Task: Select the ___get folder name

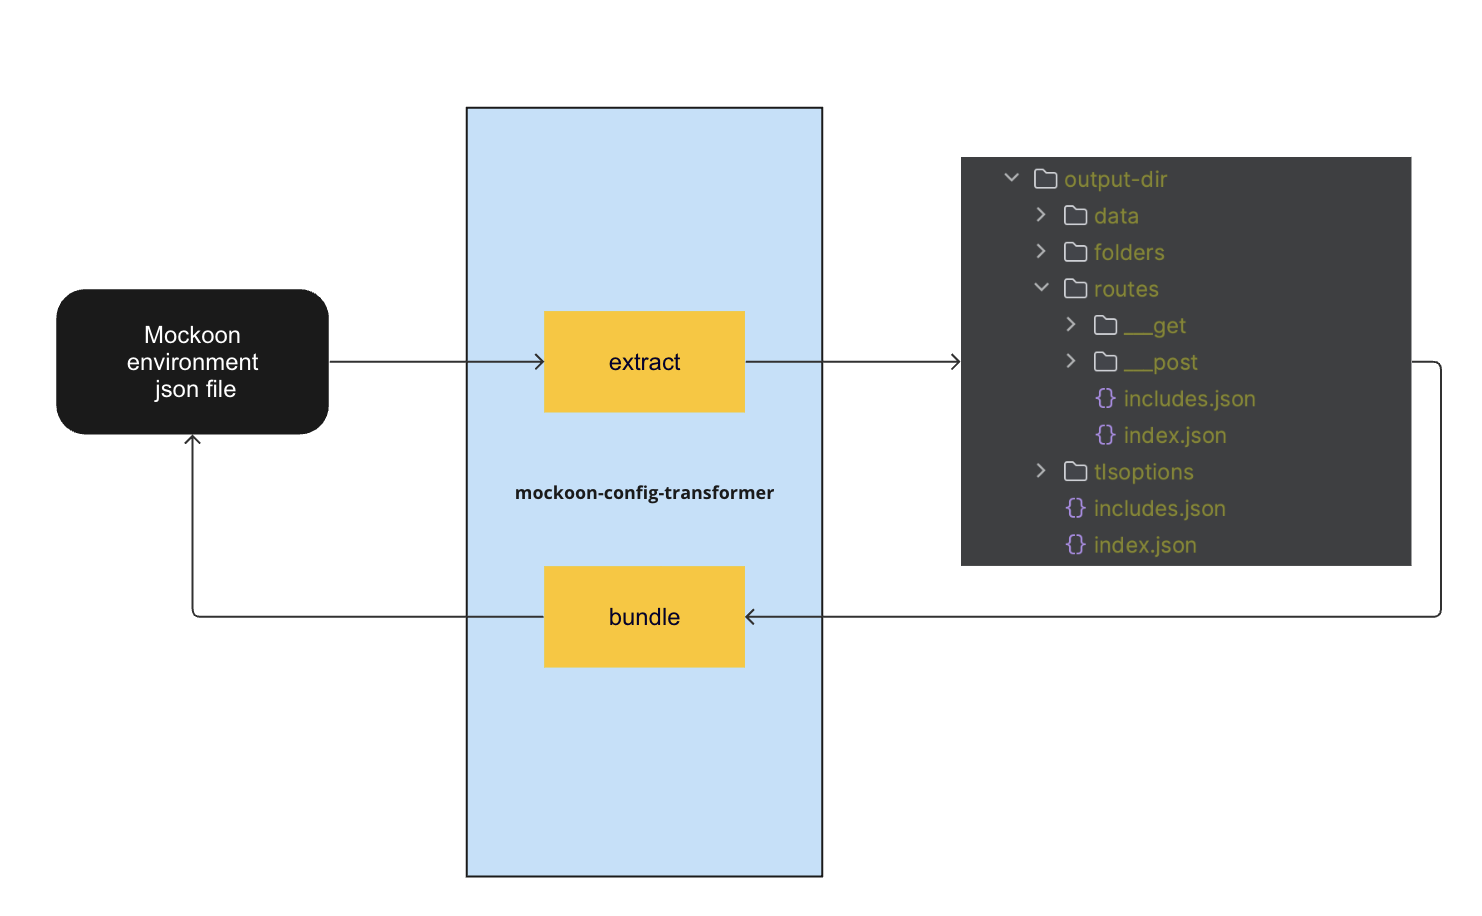Action: coord(1155,326)
